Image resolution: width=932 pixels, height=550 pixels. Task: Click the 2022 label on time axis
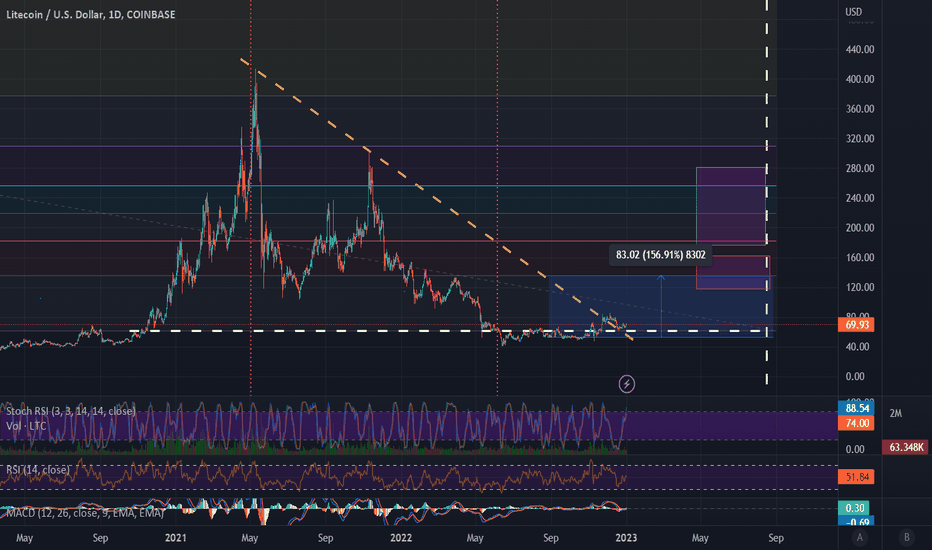pos(401,538)
